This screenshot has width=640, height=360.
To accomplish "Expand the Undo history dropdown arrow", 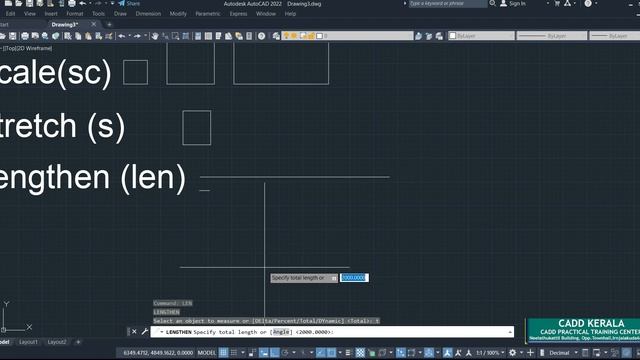I will (x=129, y=36).
